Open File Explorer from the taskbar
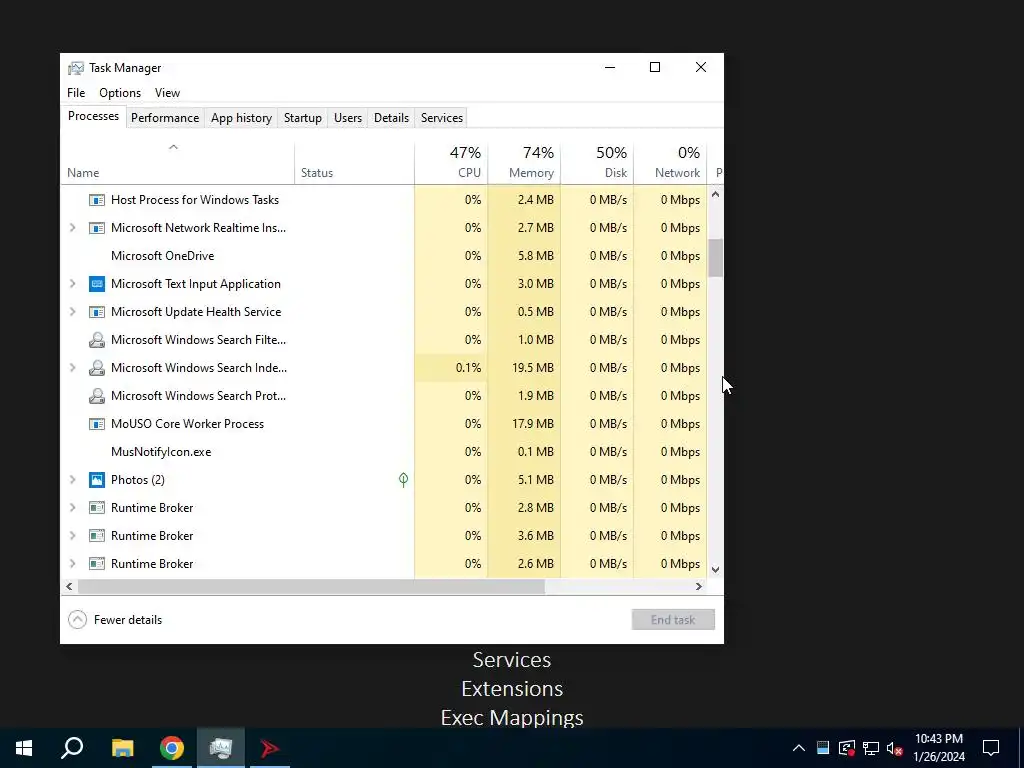 click(122, 748)
